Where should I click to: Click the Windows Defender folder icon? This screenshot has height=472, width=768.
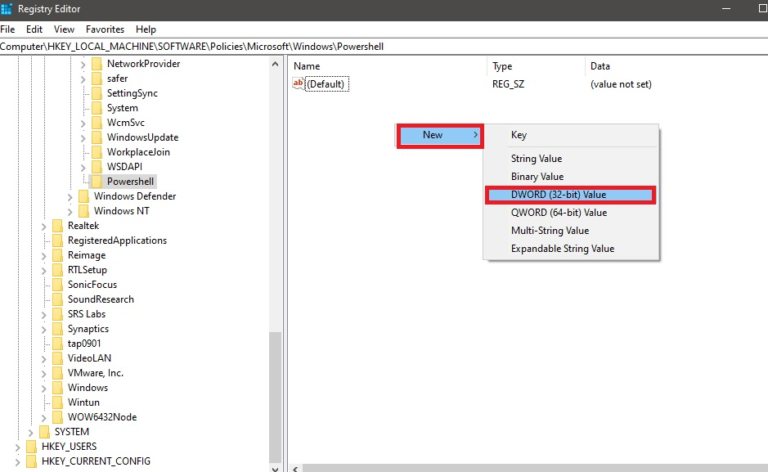click(83, 197)
